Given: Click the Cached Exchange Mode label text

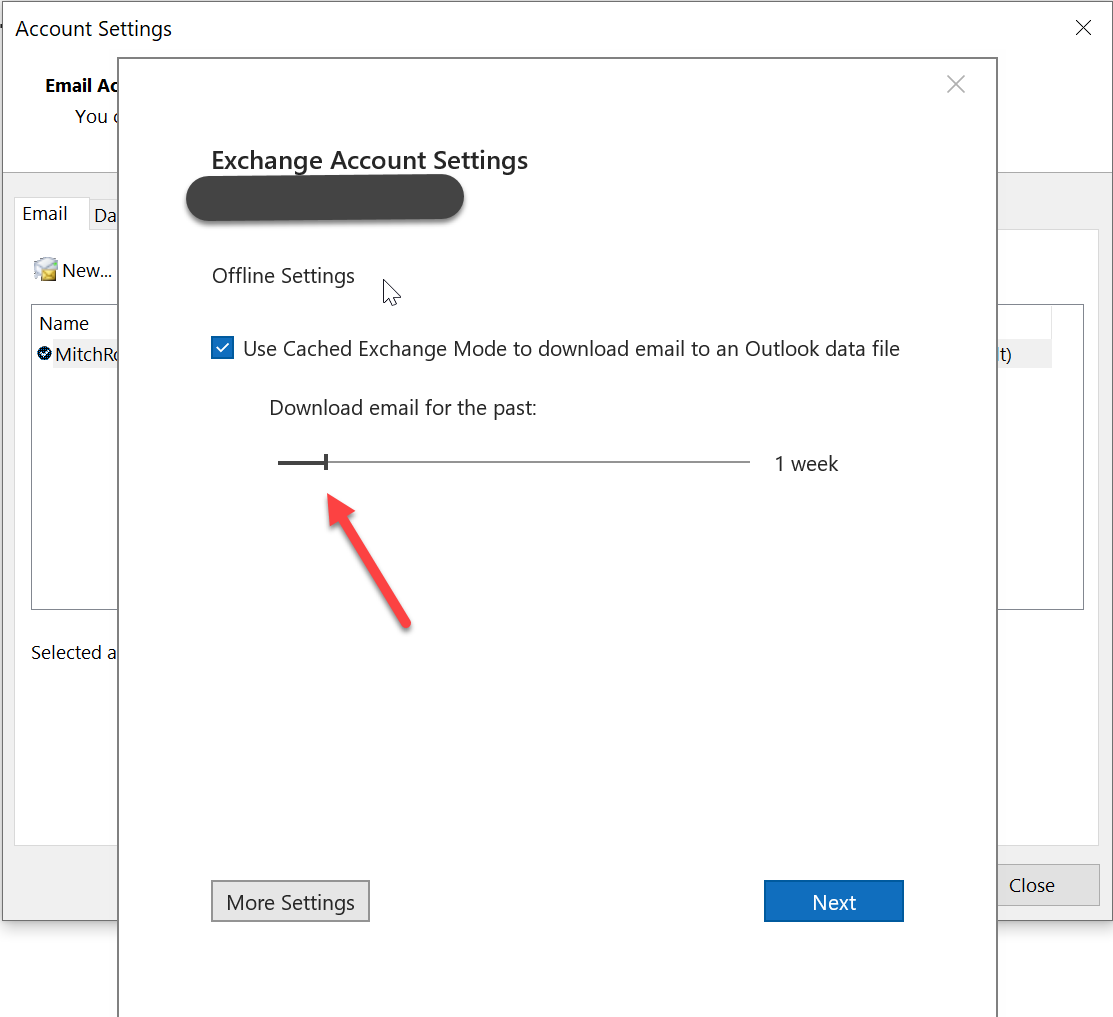Looking at the screenshot, I should point(571,349).
